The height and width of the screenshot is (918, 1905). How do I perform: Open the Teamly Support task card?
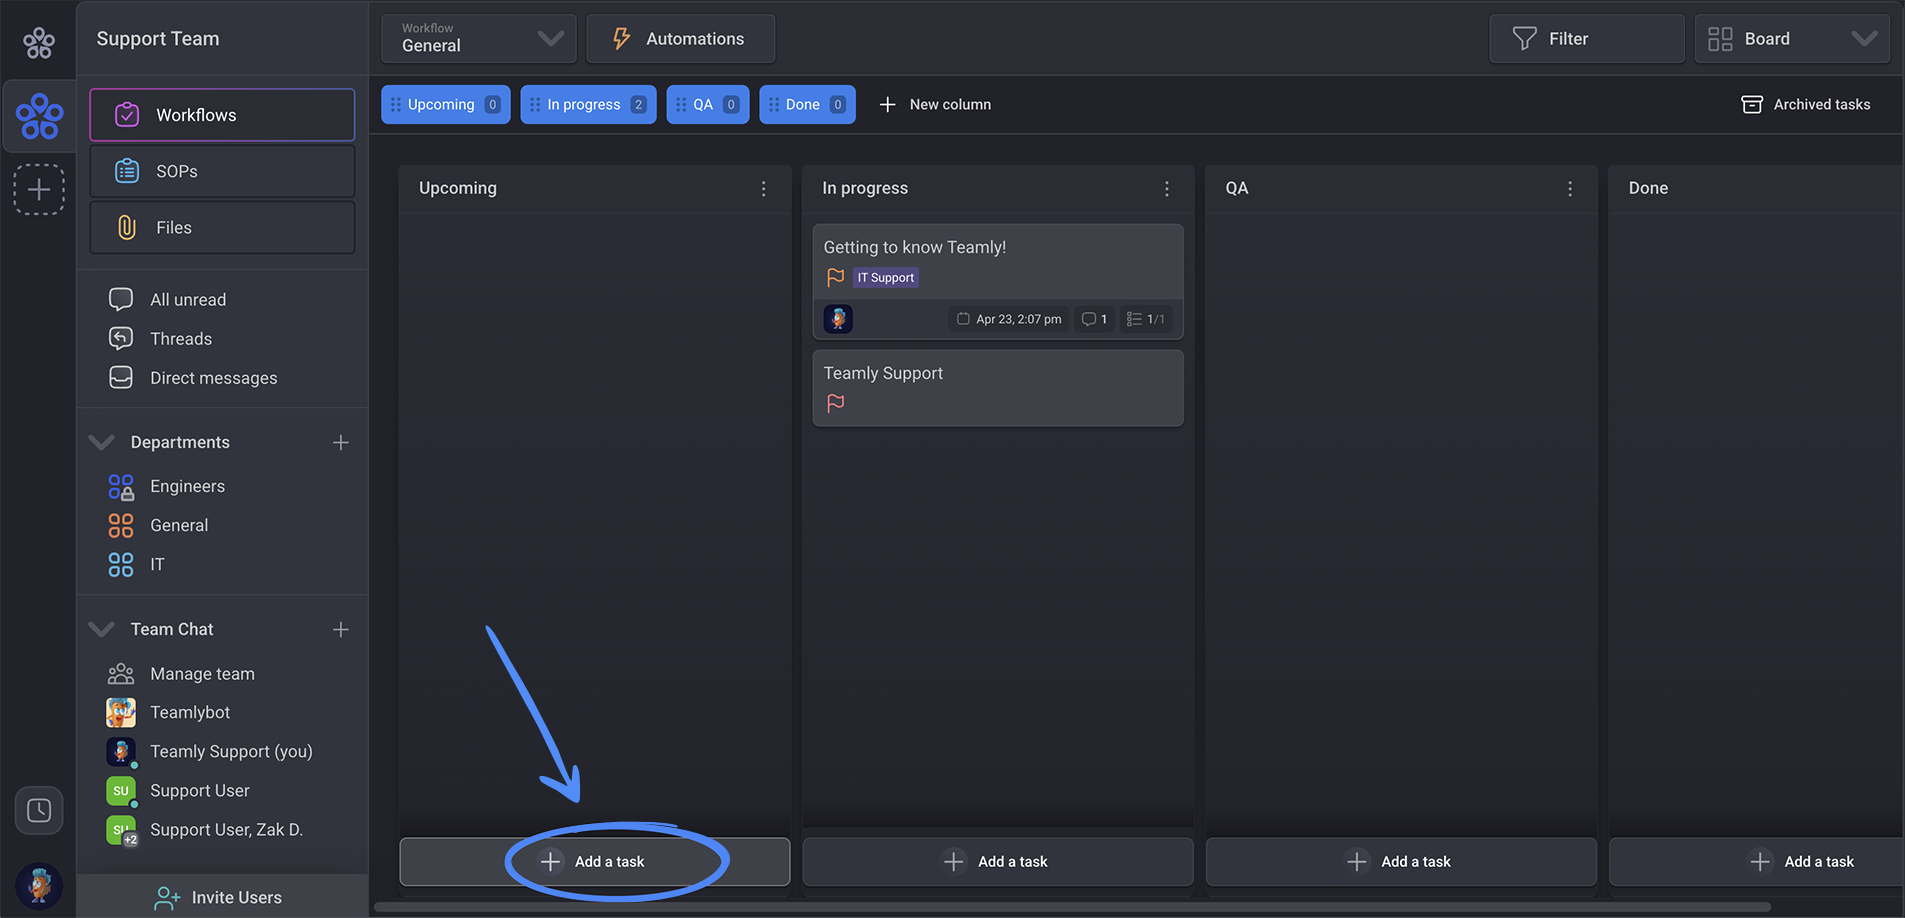pyautogui.click(x=998, y=388)
